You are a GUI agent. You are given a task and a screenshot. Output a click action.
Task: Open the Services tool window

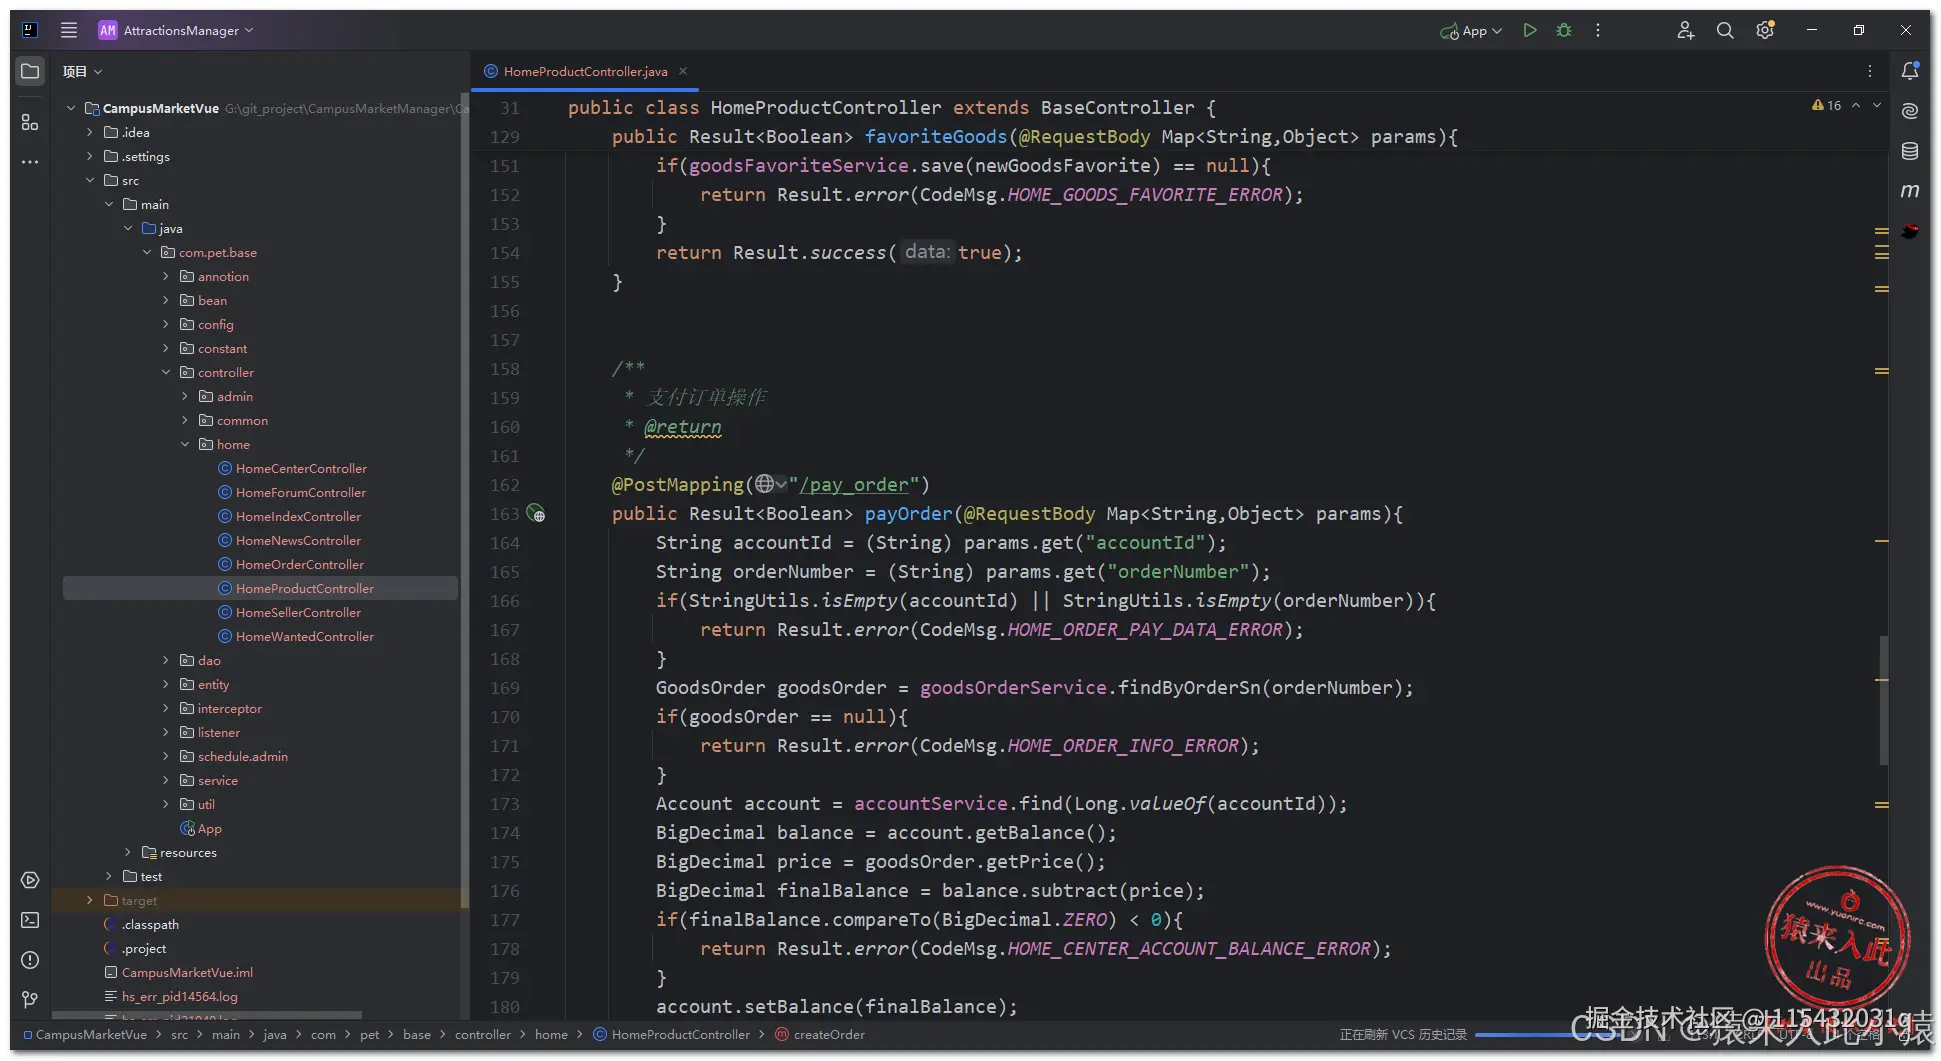pos(30,880)
